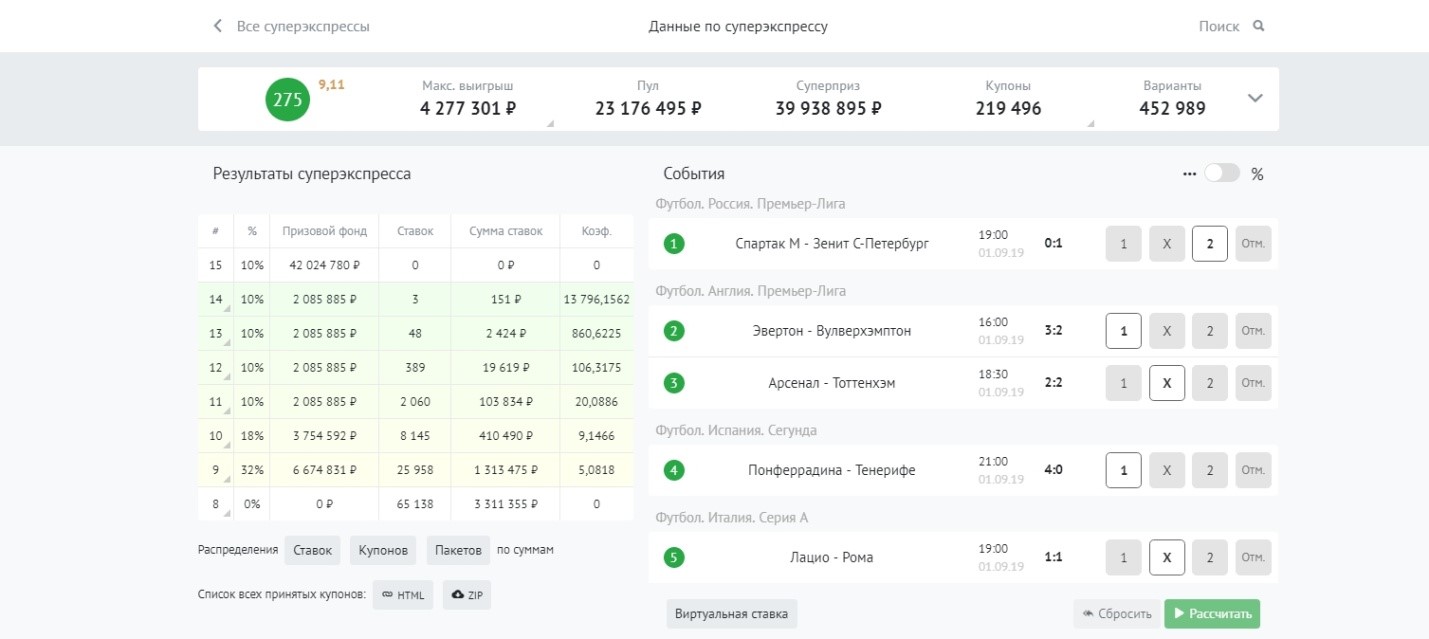
Task: Click the Виртуальная ставка button
Action: 731,613
